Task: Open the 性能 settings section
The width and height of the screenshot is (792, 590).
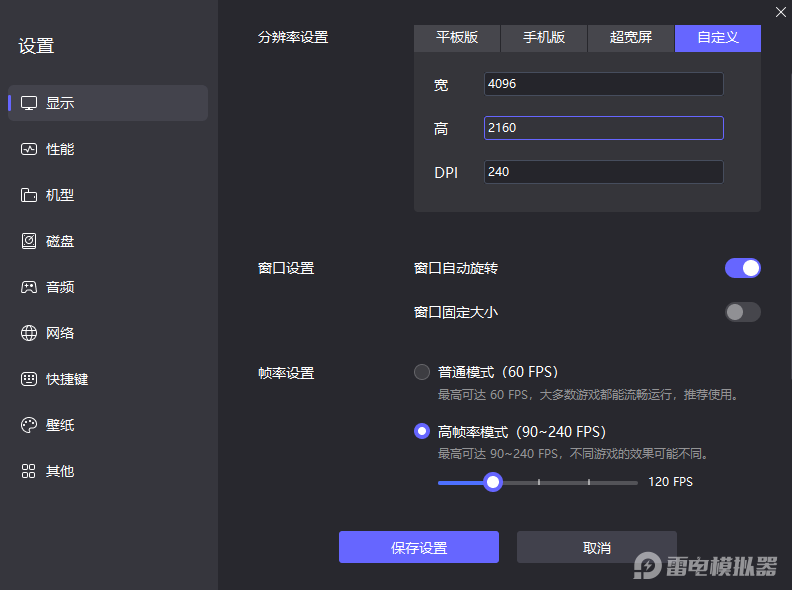Action: coord(108,149)
